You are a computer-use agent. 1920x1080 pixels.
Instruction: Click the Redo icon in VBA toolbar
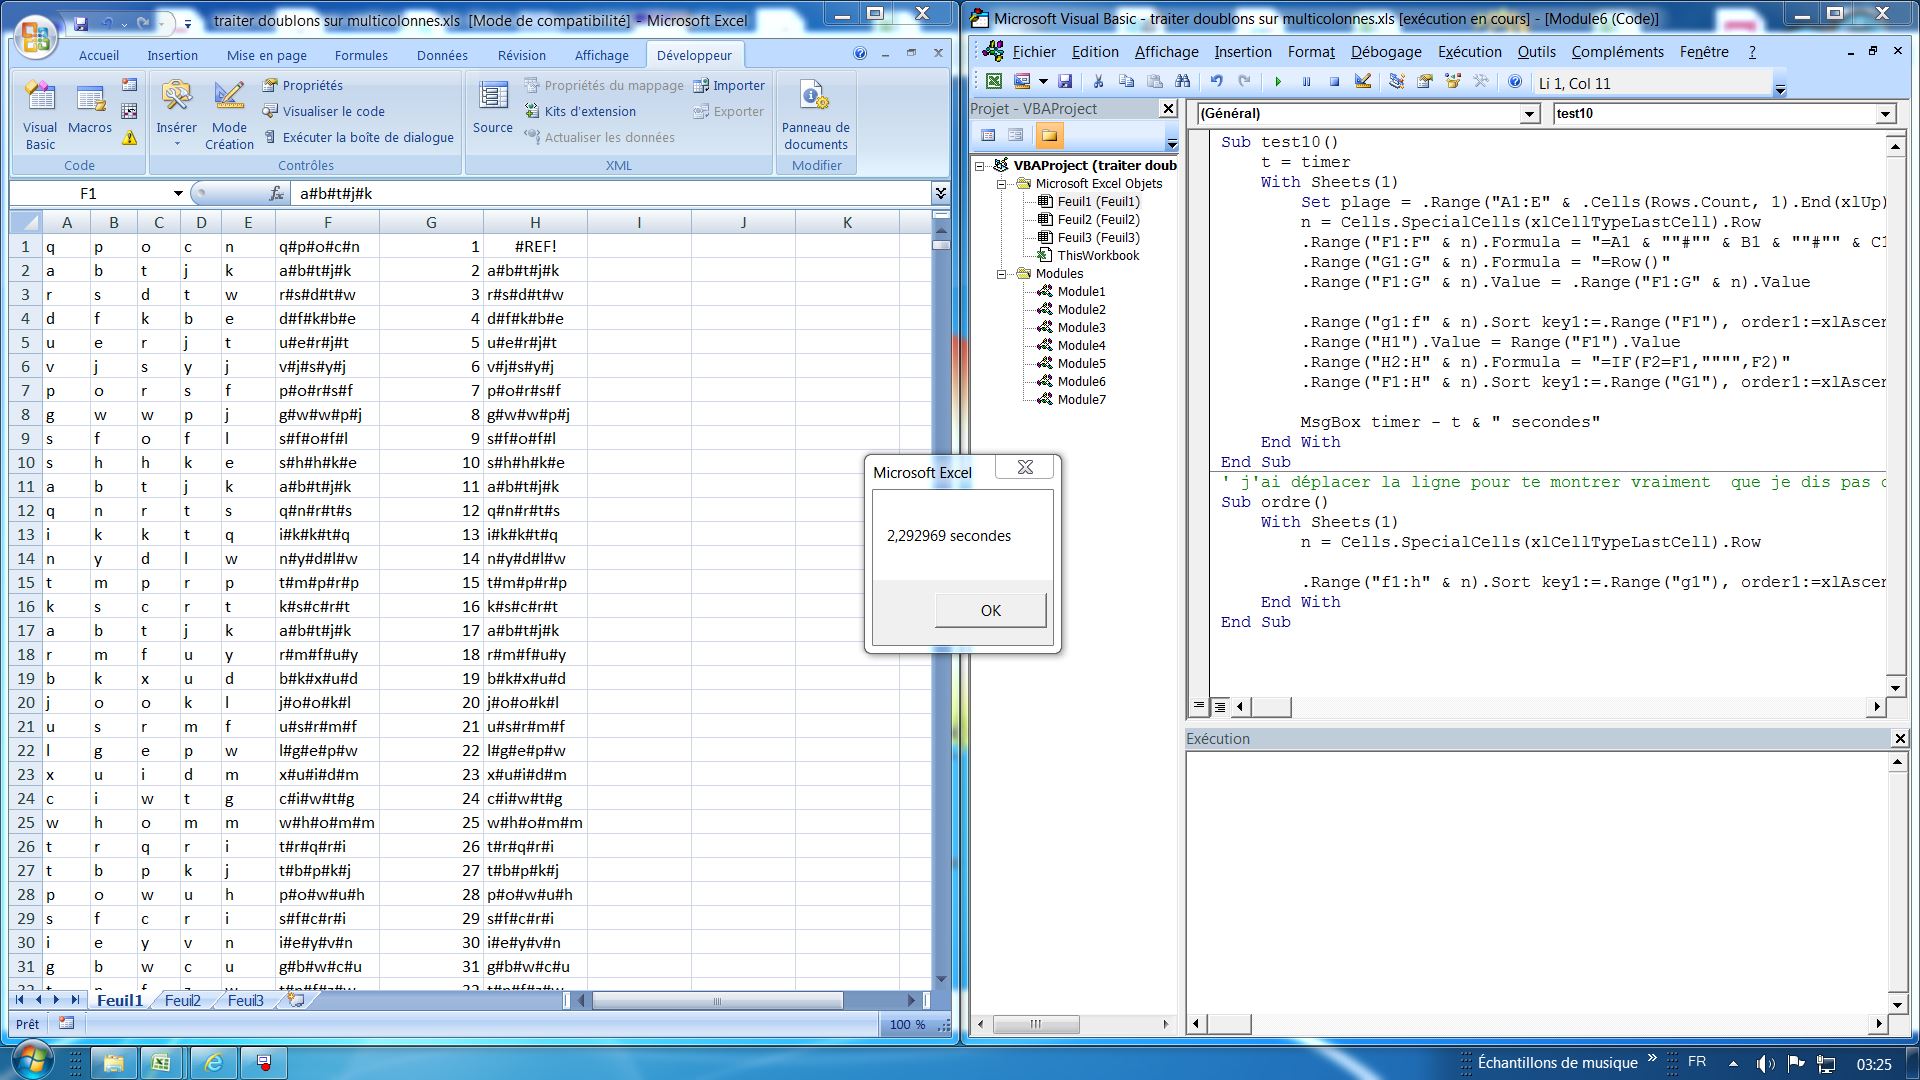(1244, 82)
